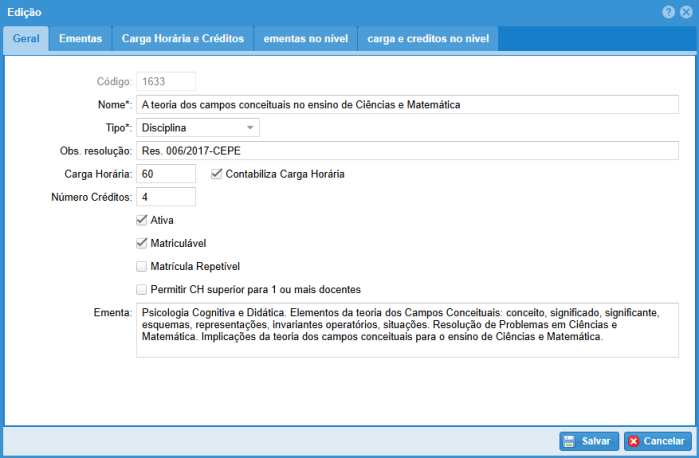Image resolution: width=699 pixels, height=458 pixels.
Task: Open carga e creditos no nível tab
Action: point(427,38)
